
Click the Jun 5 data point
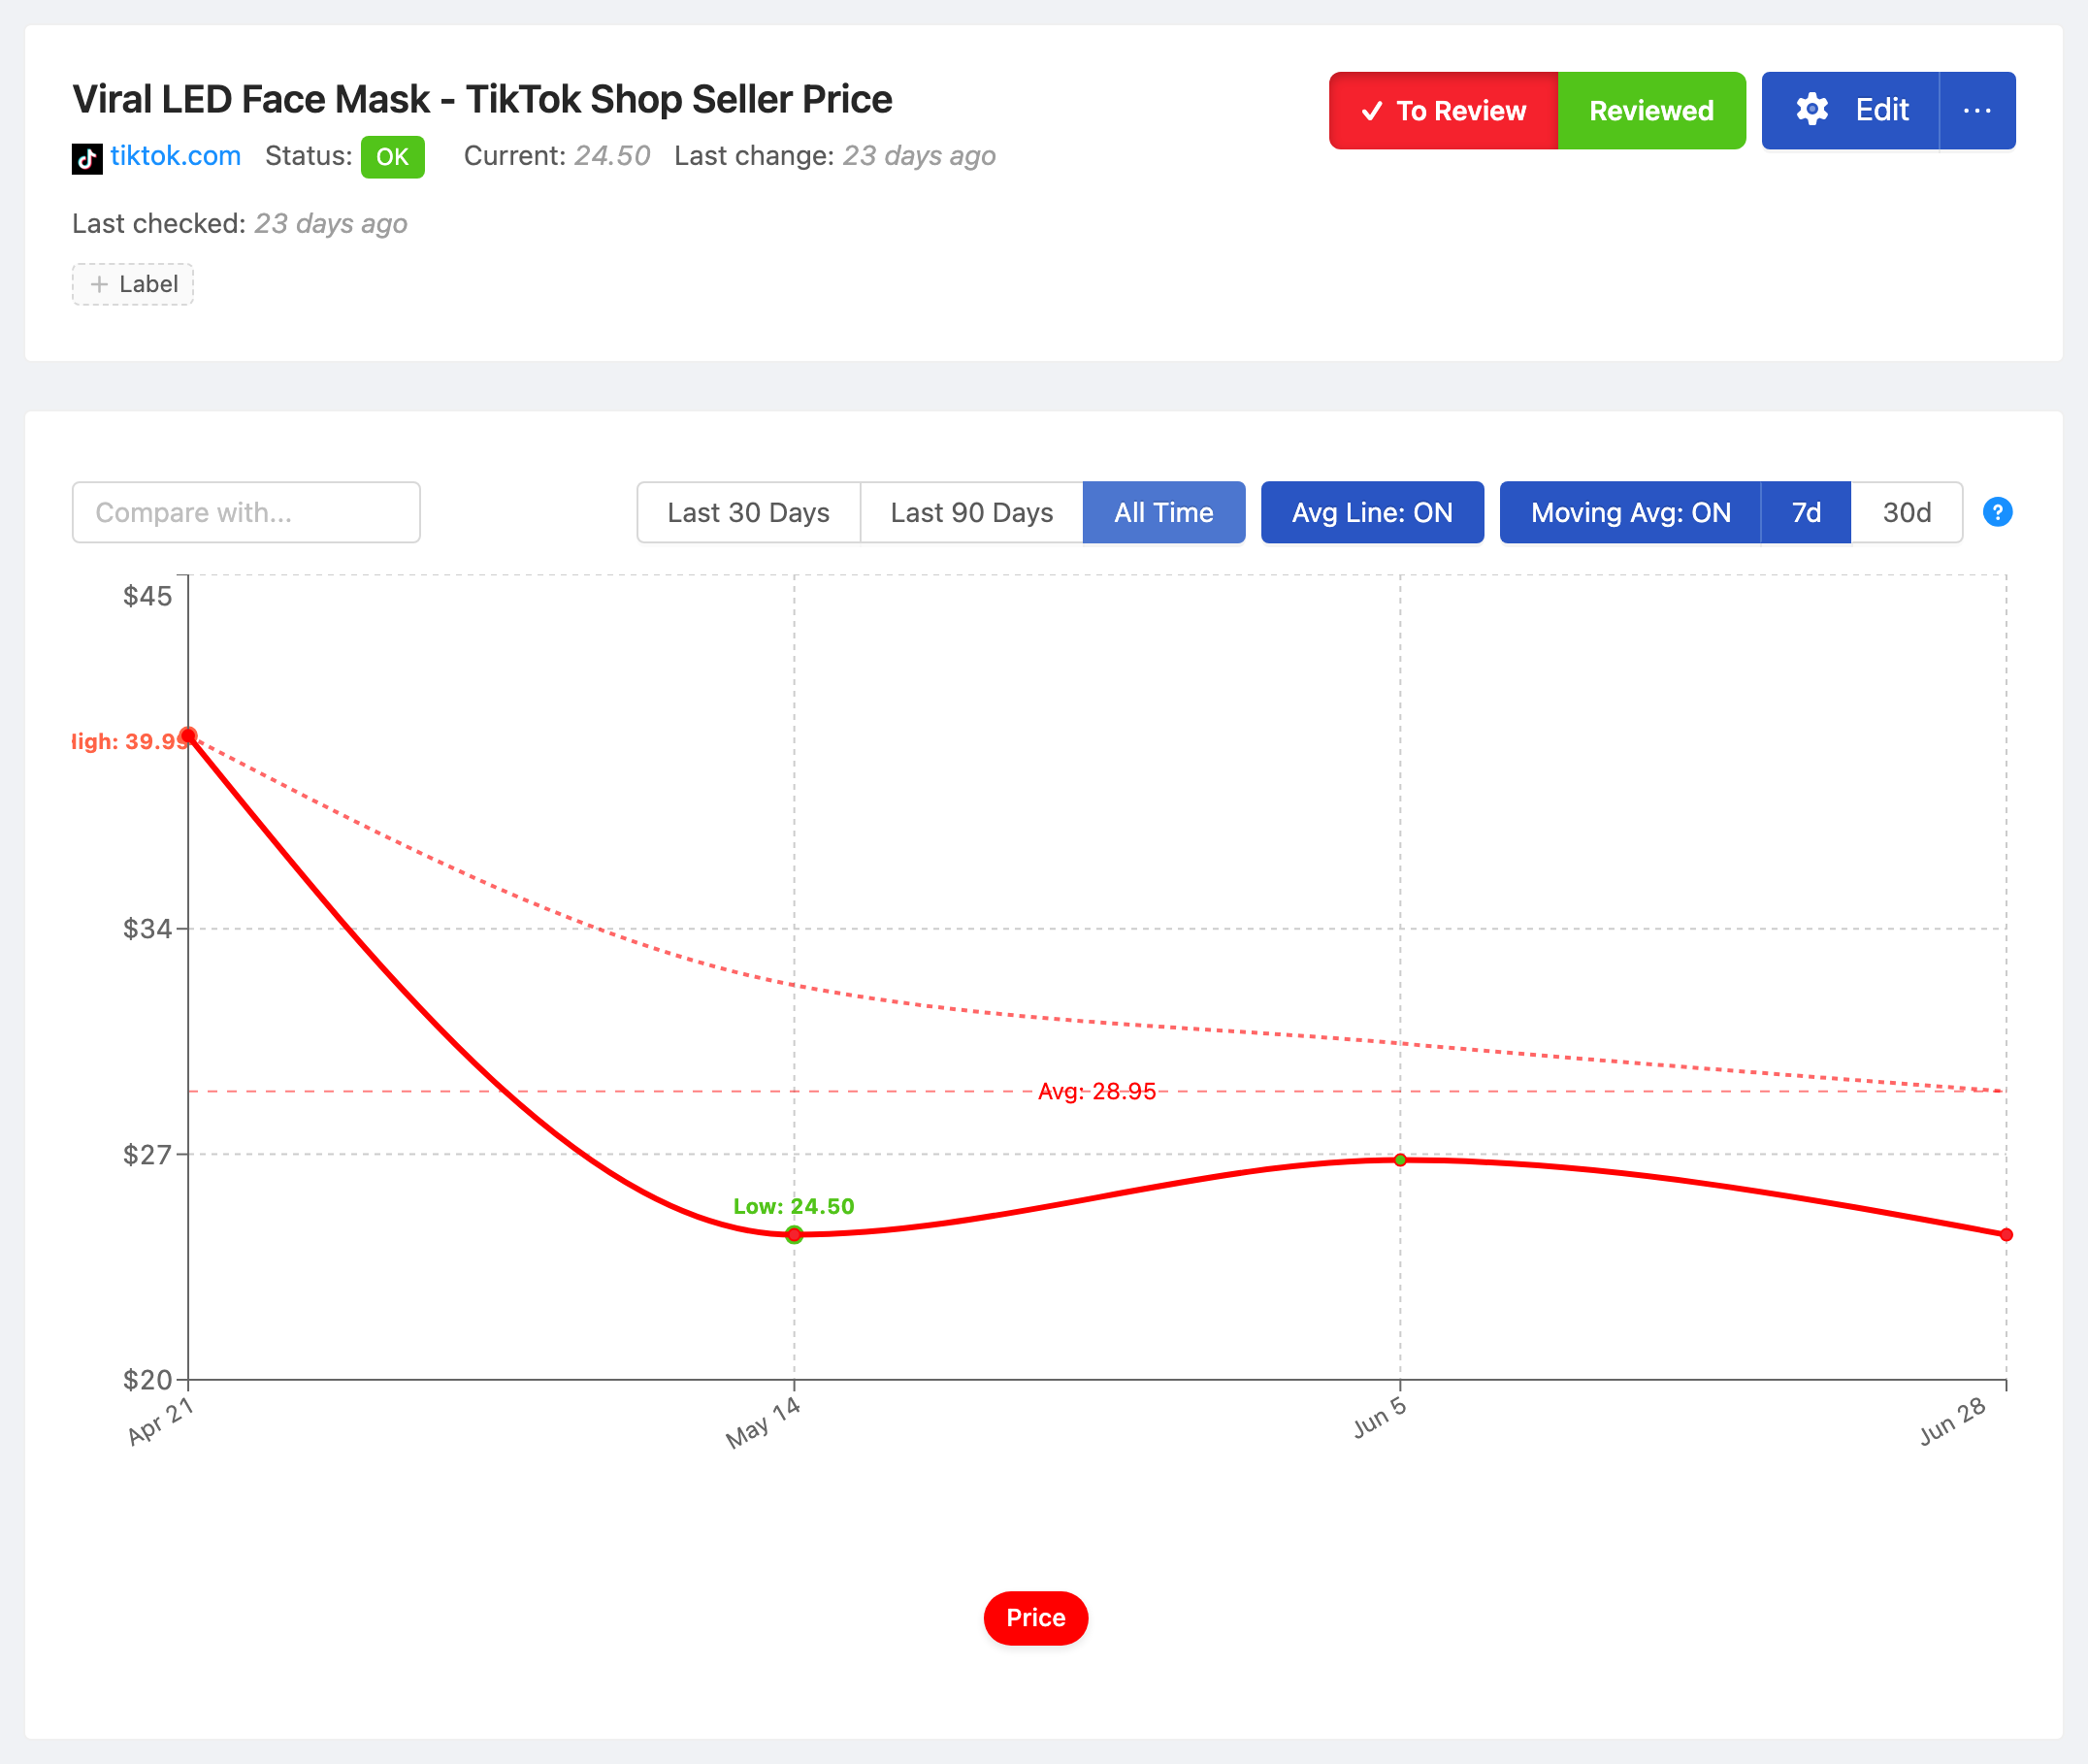1400,1160
